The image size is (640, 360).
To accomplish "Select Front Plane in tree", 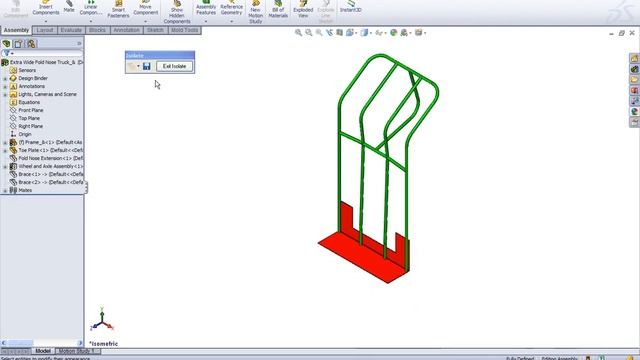I will click(x=31, y=110).
